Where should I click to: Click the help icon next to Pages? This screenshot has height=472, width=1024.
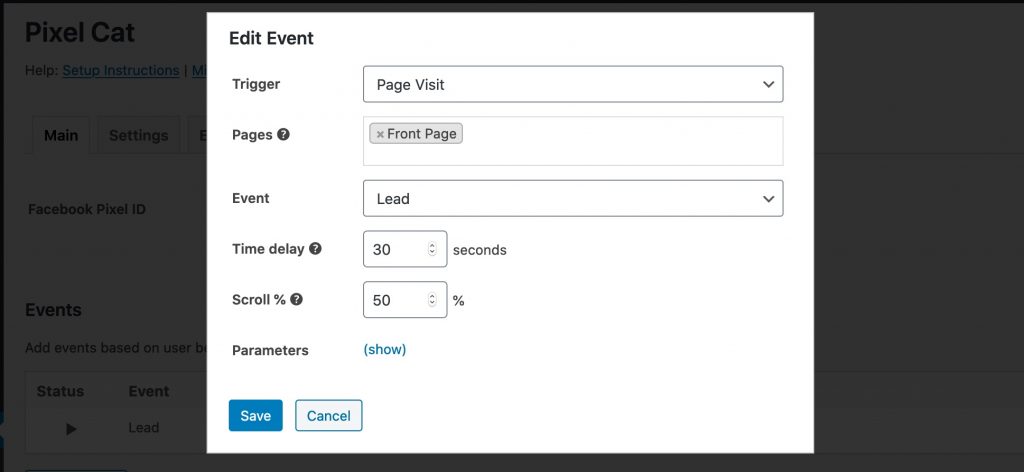[283, 134]
